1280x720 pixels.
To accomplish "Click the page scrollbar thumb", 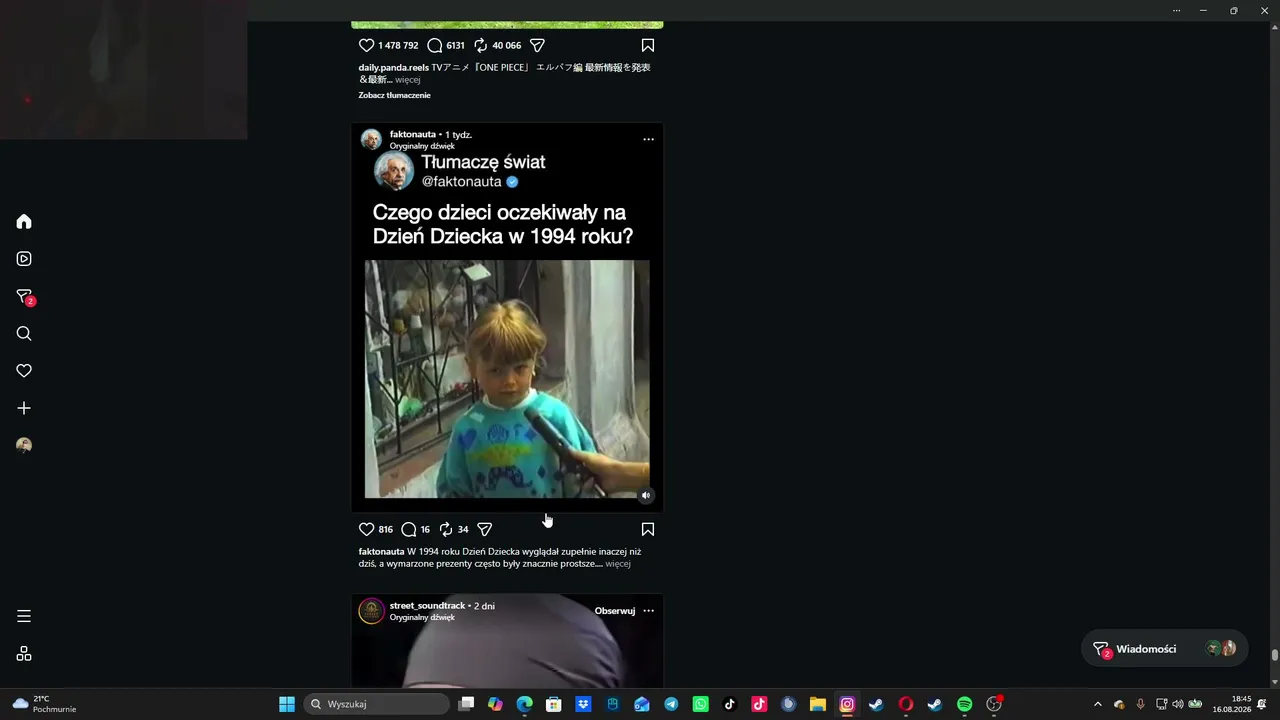I will (x=1275, y=656).
